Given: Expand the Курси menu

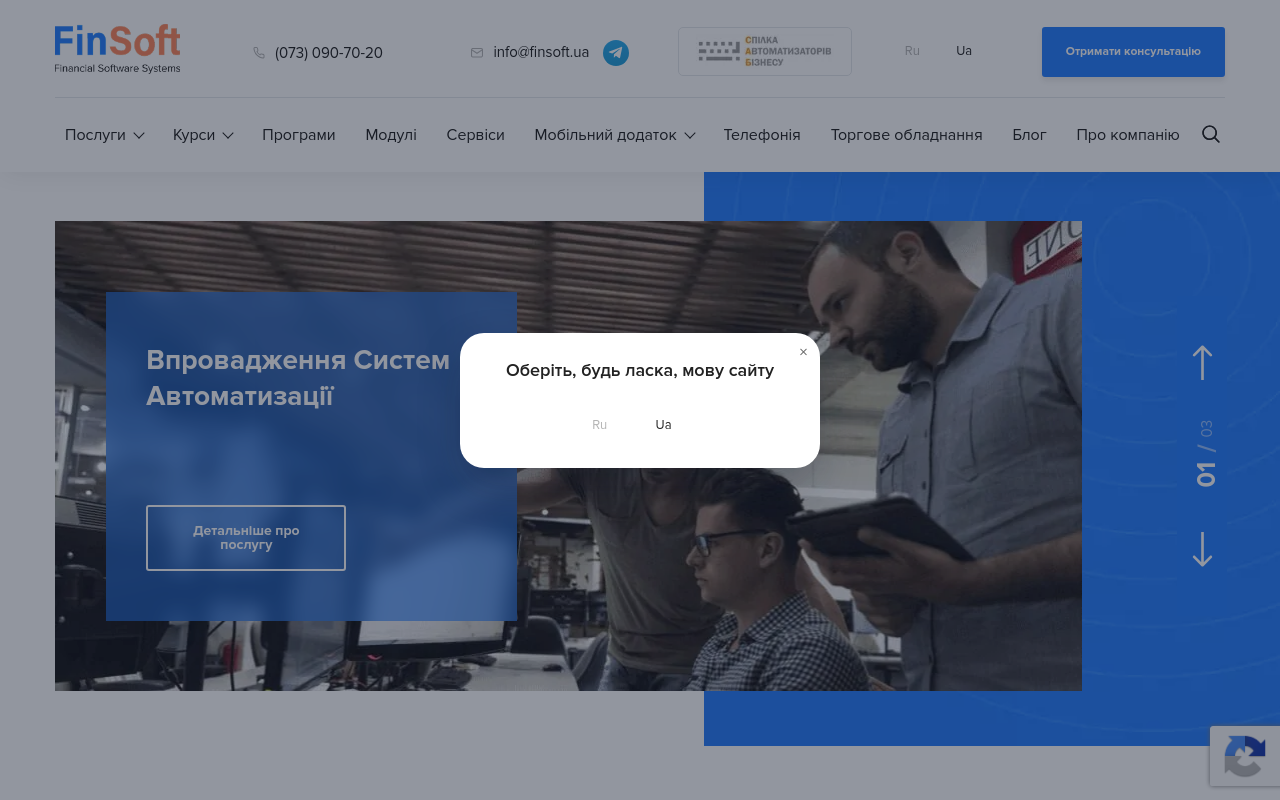Looking at the screenshot, I should (203, 135).
